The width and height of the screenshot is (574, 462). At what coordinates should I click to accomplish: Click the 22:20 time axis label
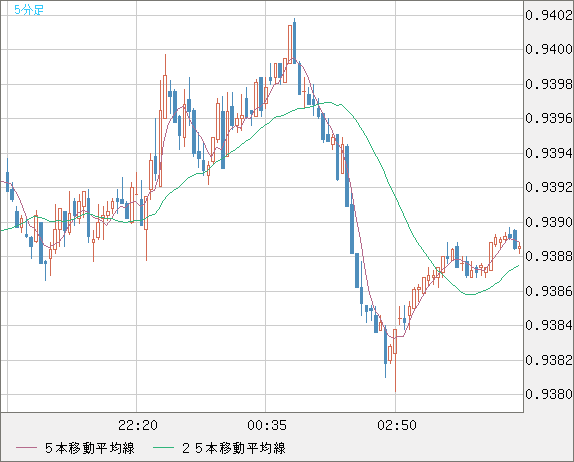click(138, 425)
